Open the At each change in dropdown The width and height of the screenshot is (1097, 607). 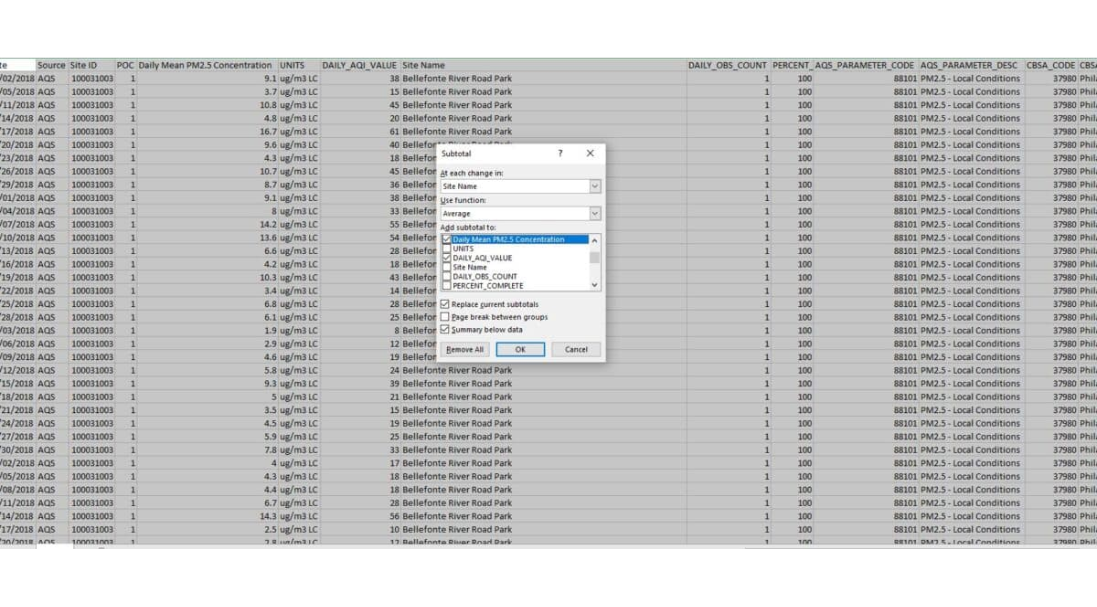point(595,186)
